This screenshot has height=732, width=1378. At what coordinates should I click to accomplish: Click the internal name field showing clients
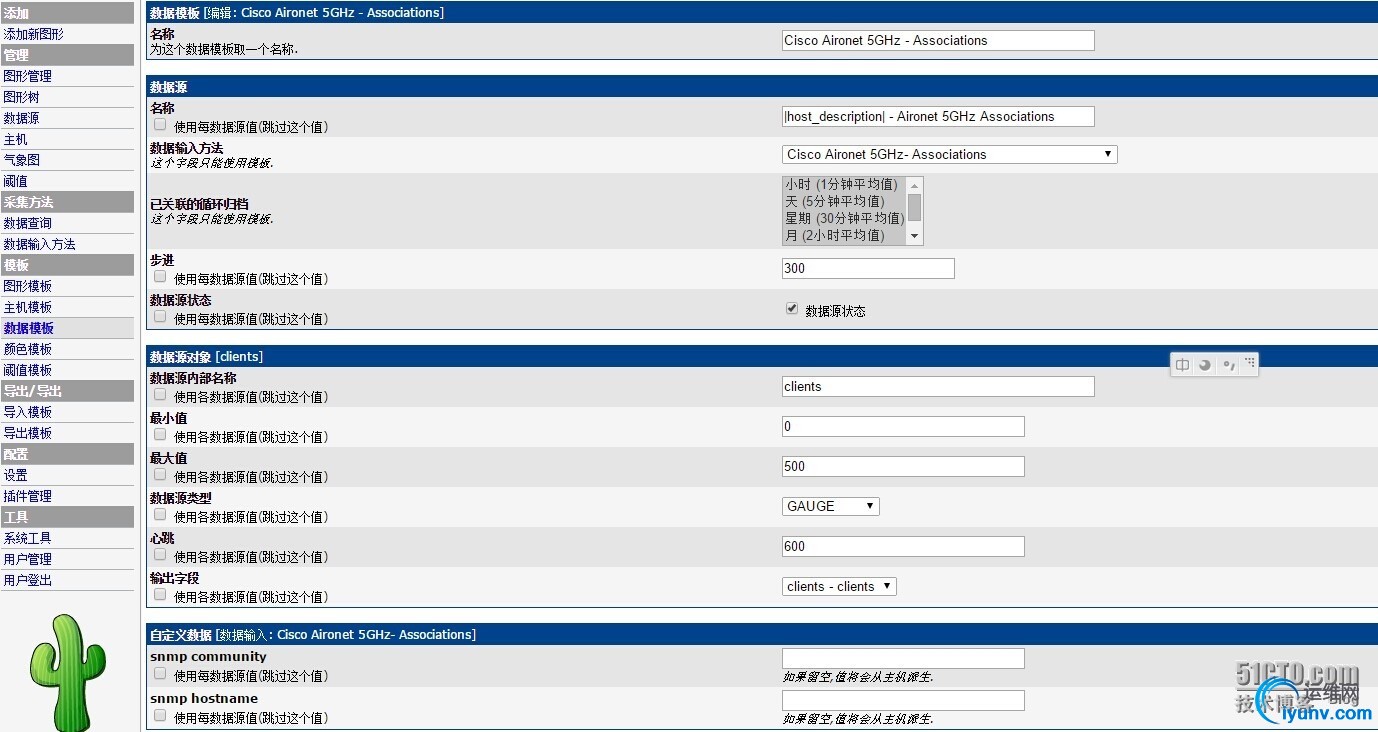[x=938, y=386]
